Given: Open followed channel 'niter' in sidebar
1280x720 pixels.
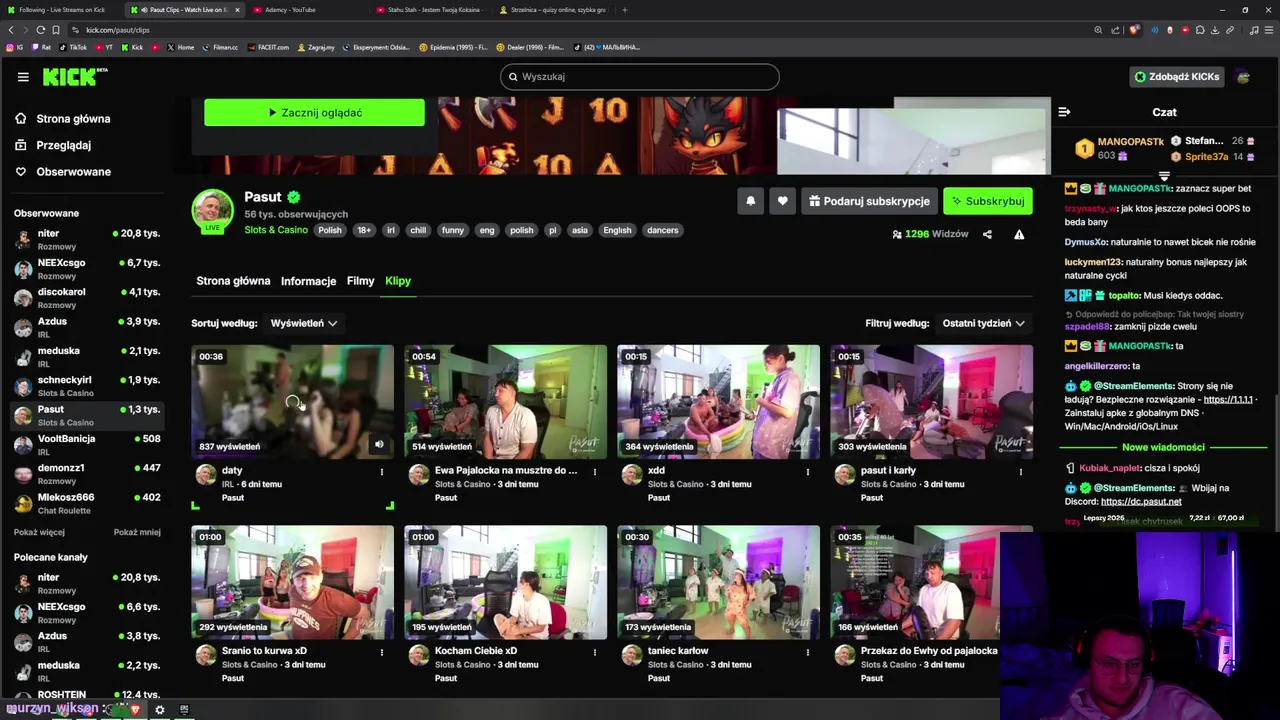Looking at the screenshot, I should click(86, 239).
